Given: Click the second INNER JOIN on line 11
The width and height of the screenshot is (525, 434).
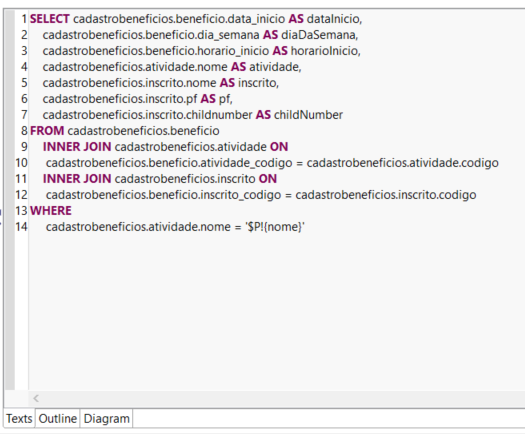Looking at the screenshot, I should pos(77,179).
